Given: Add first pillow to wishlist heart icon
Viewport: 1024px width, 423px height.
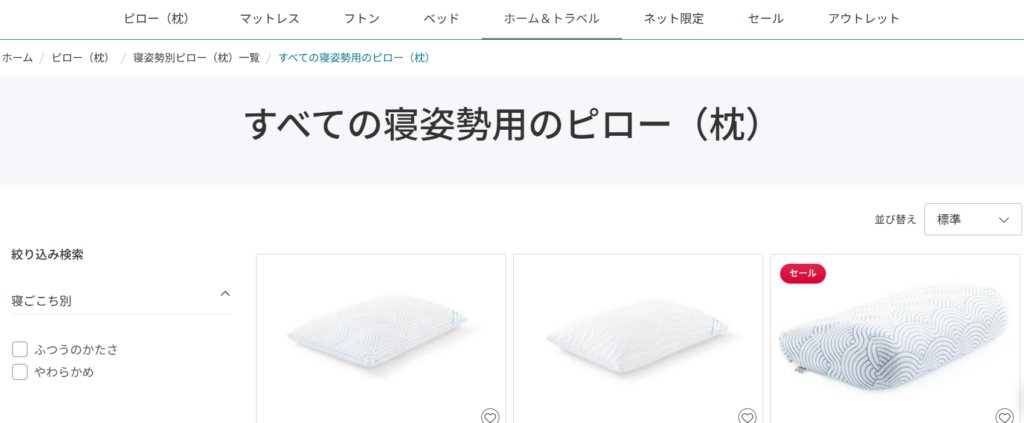Looking at the screenshot, I should 490,416.
